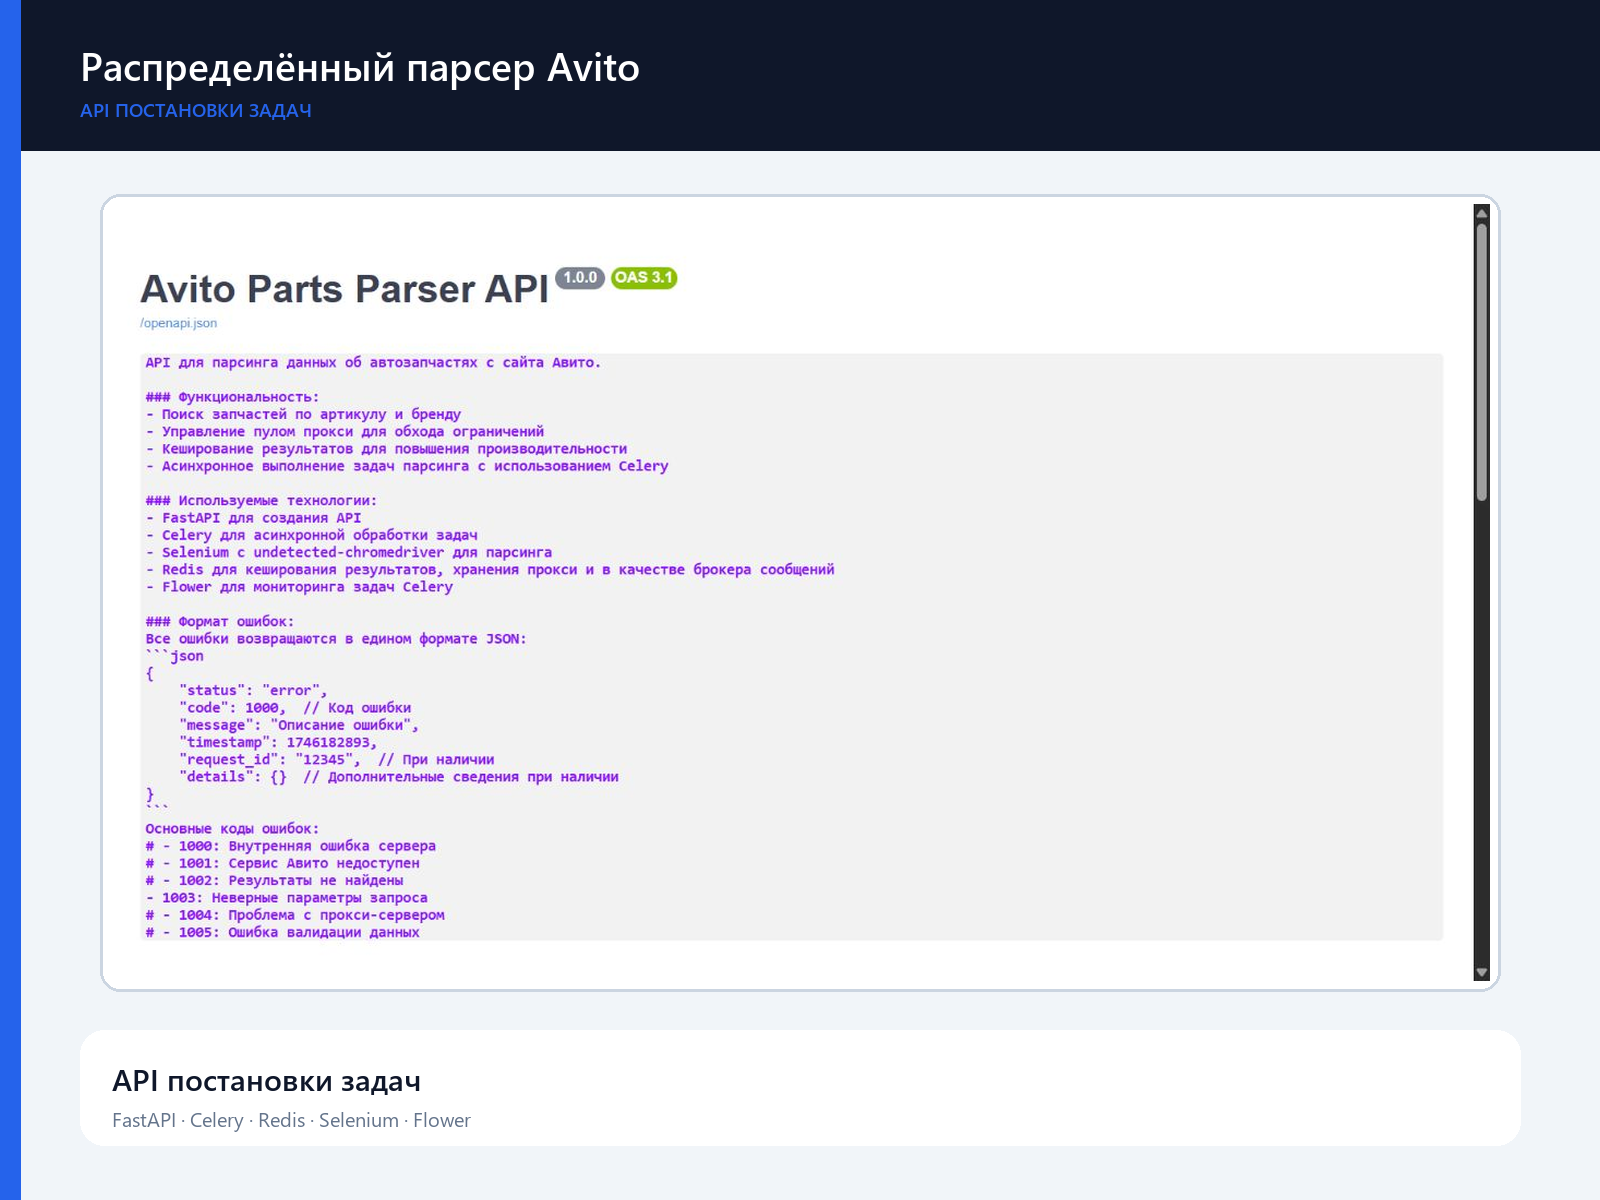Screen dimensions: 1600x1200
Task: Click the '### Используемые технологии:' heading line
Action: [x=261, y=501]
